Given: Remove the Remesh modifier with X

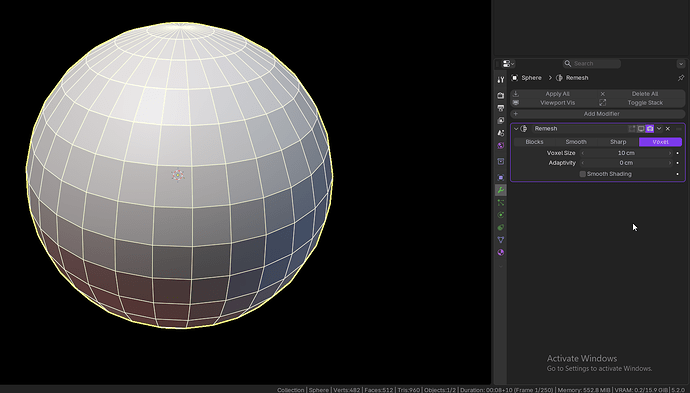Looking at the screenshot, I should [668, 129].
